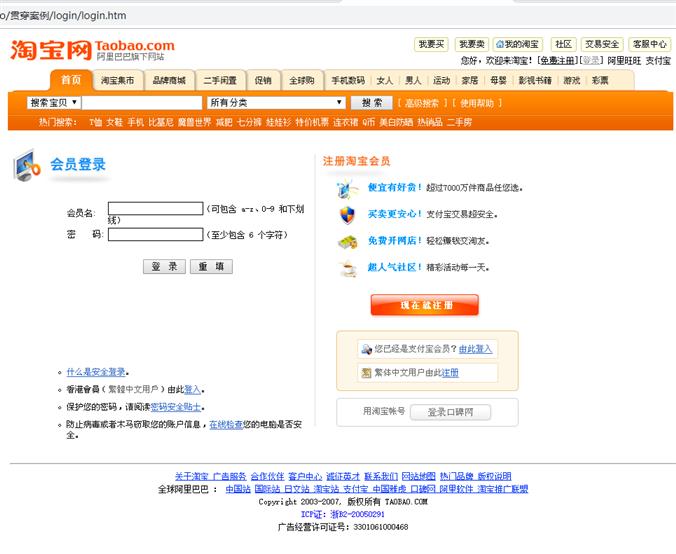Open the 在线检查 link
This screenshot has width=676, height=554.
tap(226, 425)
